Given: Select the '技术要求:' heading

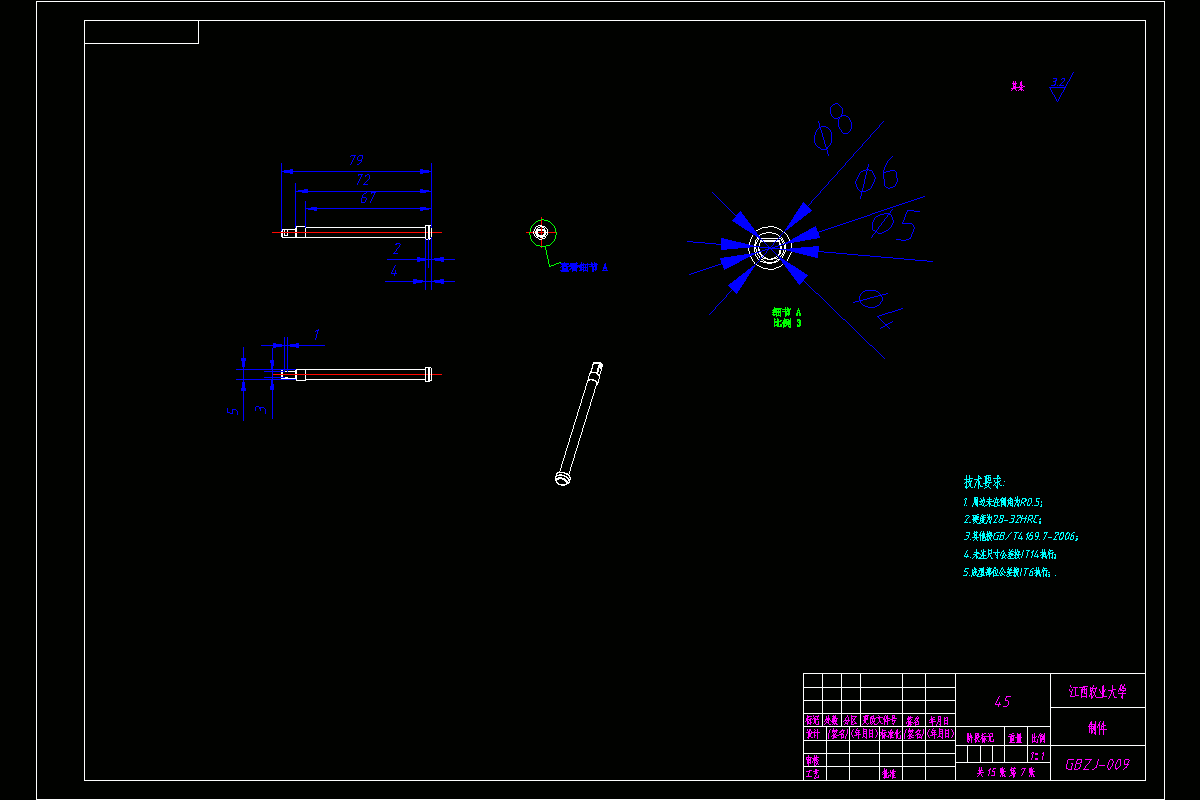Looking at the screenshot, I should click(x=984, y=482).
